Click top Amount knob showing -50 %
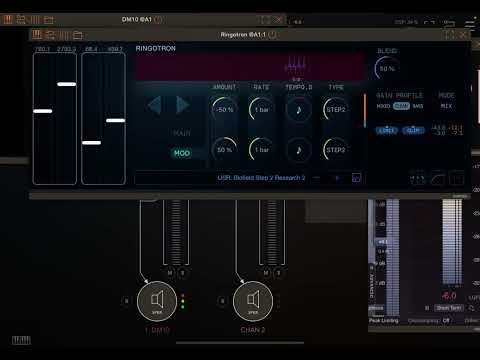Image resolution: width=480 pixels, height=360 pixels. 224,109
